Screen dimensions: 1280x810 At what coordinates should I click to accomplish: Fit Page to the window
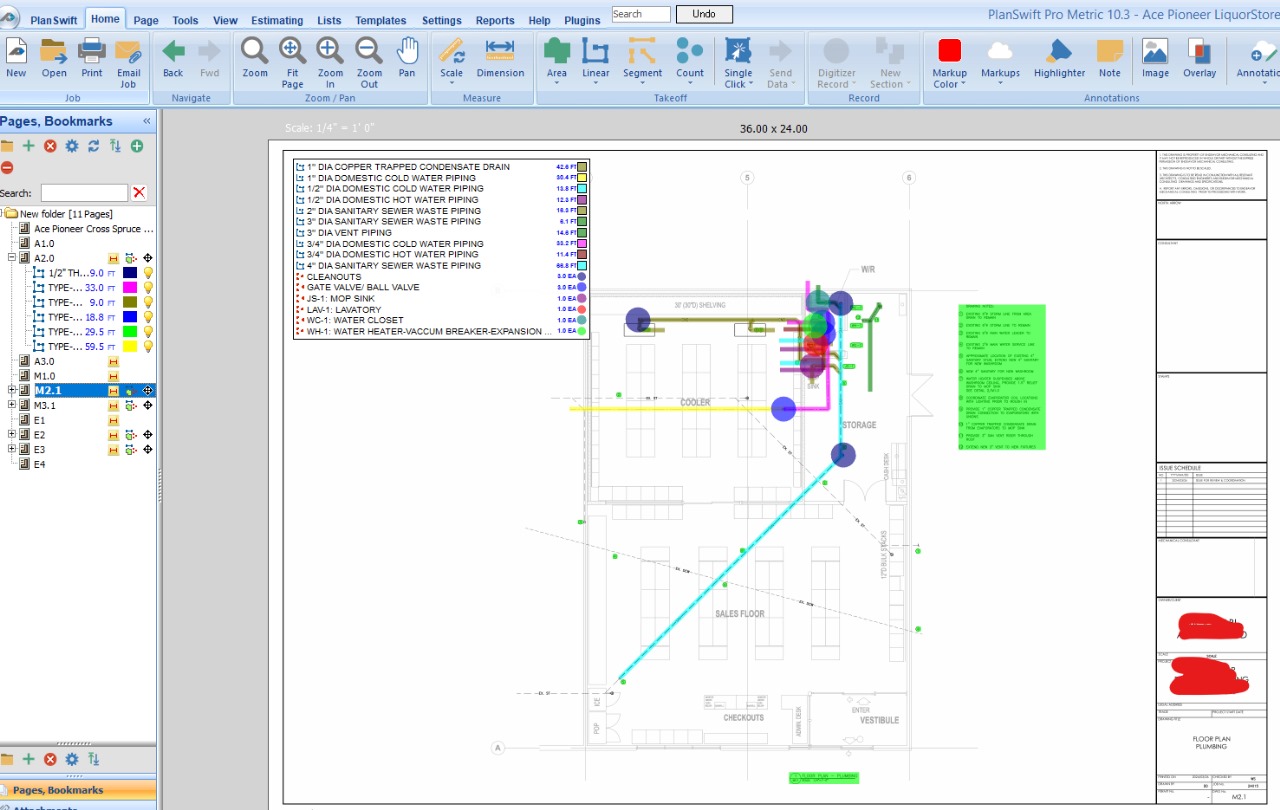[x=292, y=63]
